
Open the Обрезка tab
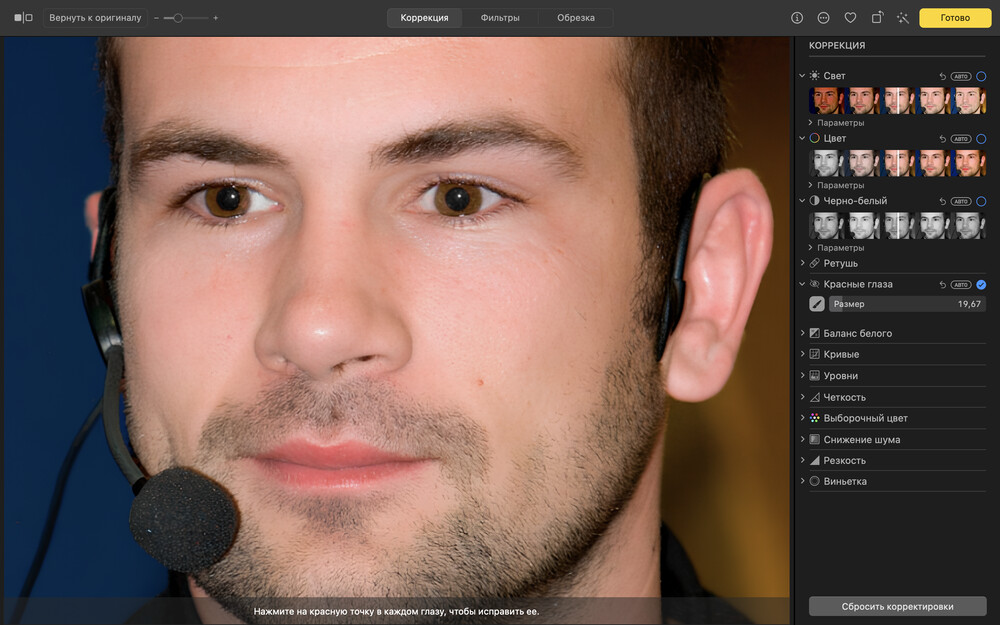(x=575, y=18)
